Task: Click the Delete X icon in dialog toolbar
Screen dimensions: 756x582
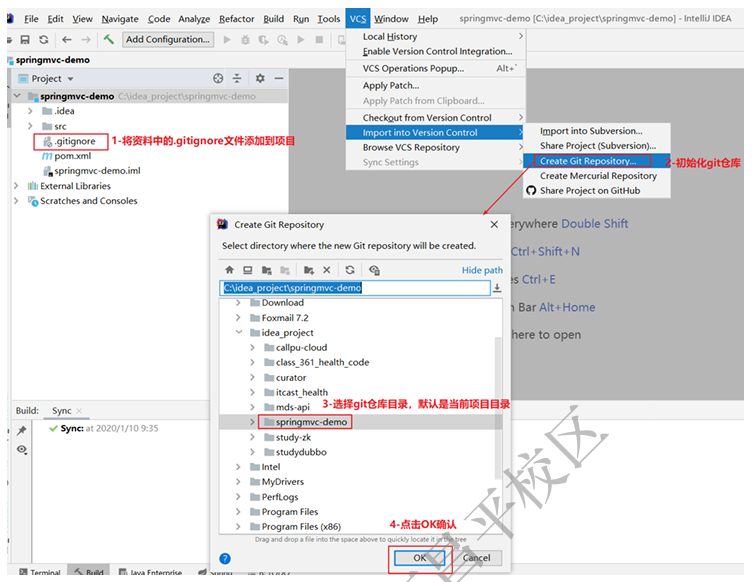Action: pos(326,270)
